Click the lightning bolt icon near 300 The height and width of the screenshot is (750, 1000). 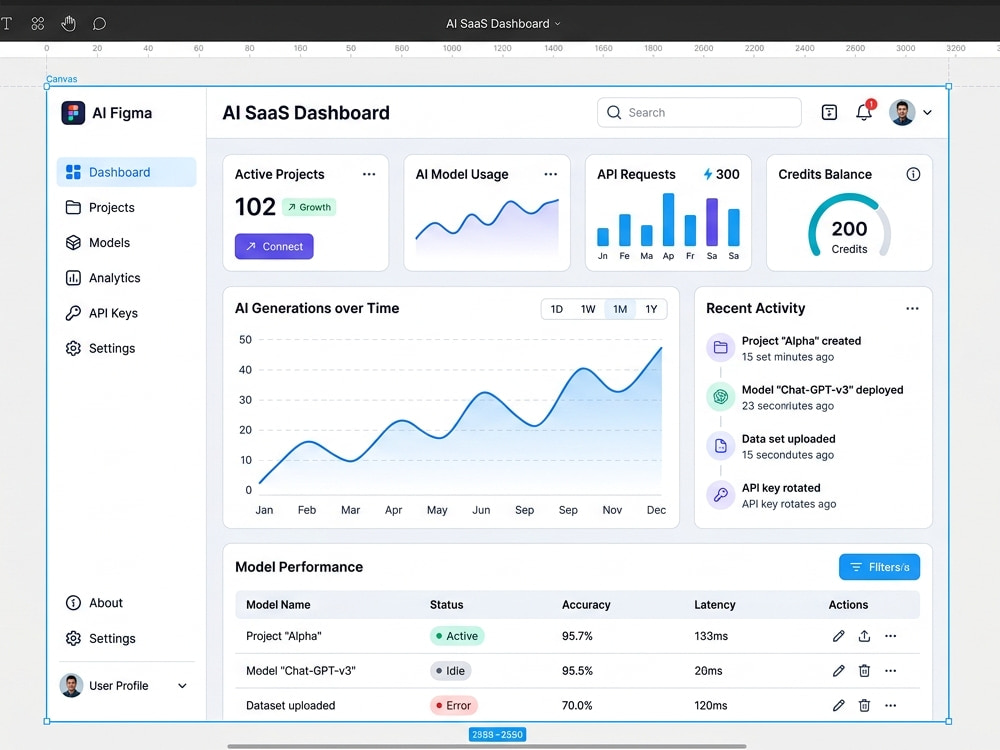[x=708, y=174]
